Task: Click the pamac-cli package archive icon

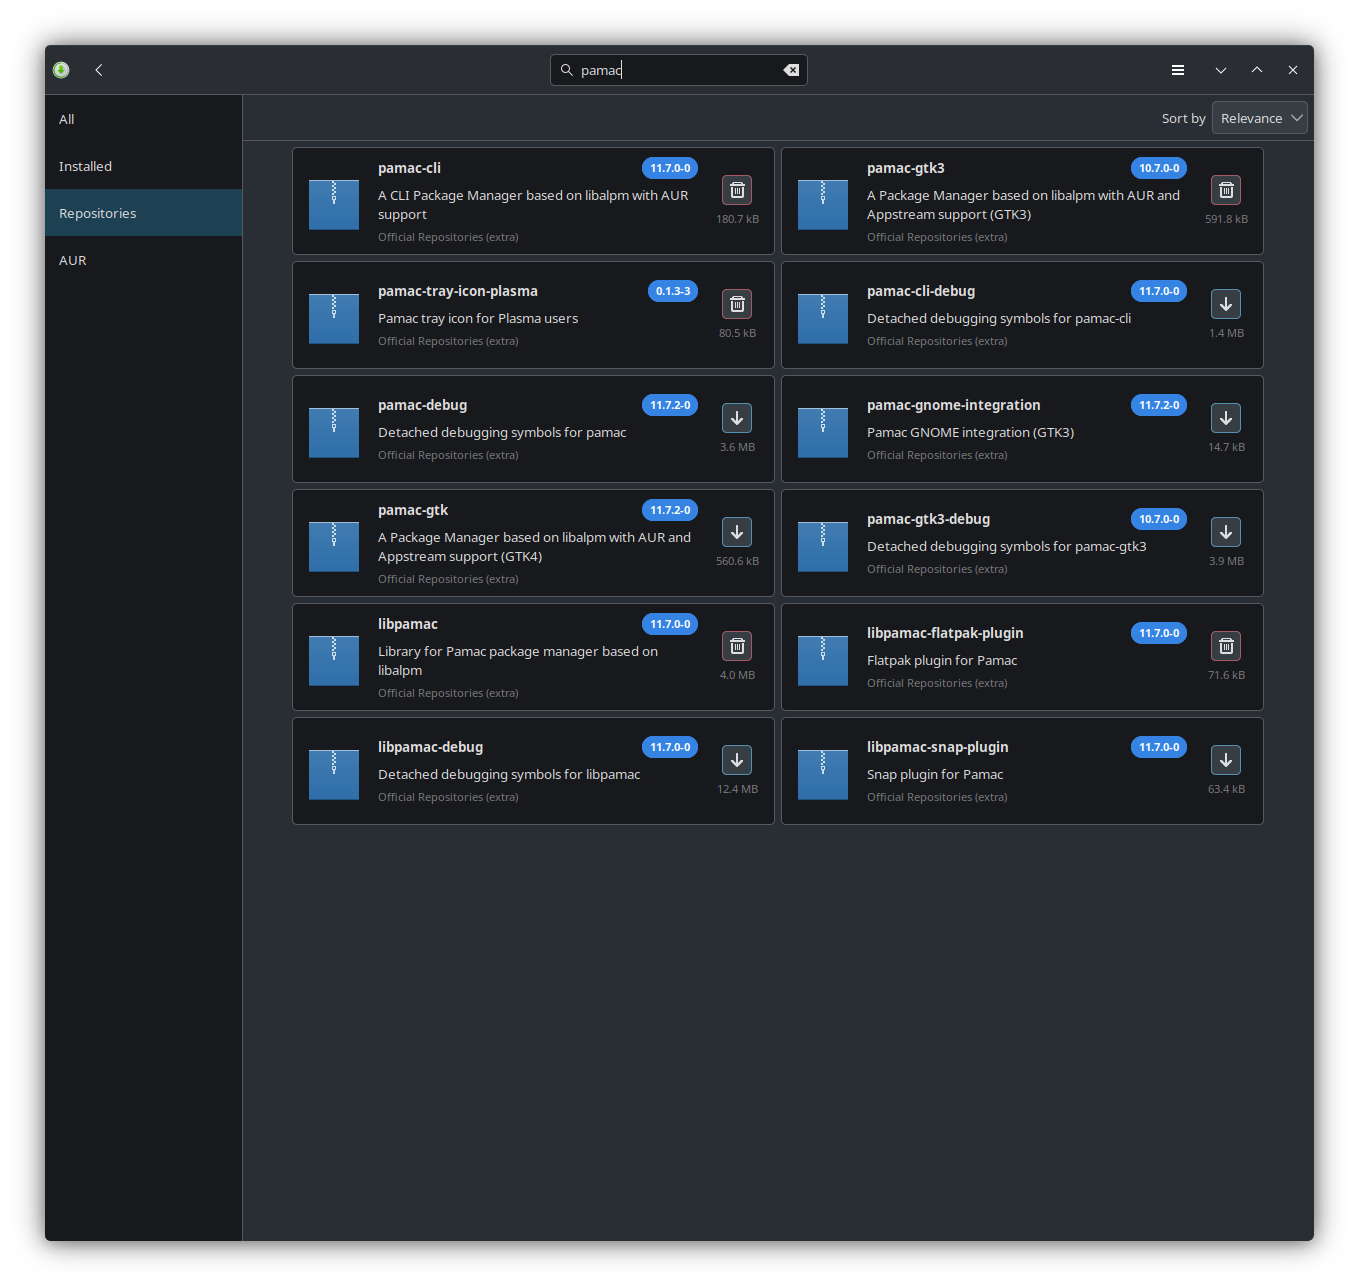Action: 334,205
